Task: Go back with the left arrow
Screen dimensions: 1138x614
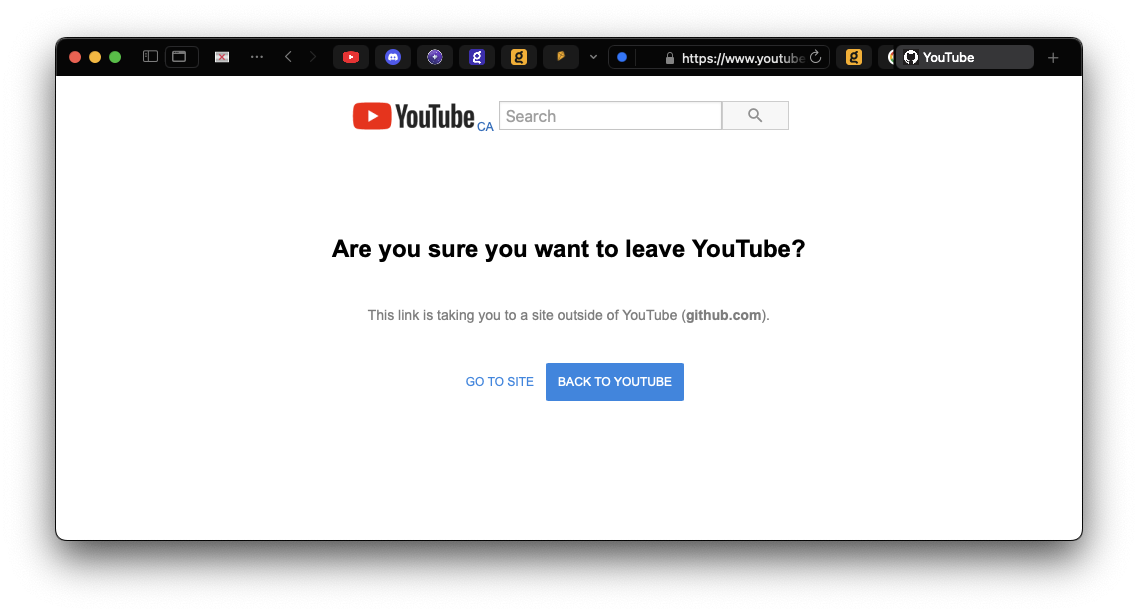Action: coord(288,57)
